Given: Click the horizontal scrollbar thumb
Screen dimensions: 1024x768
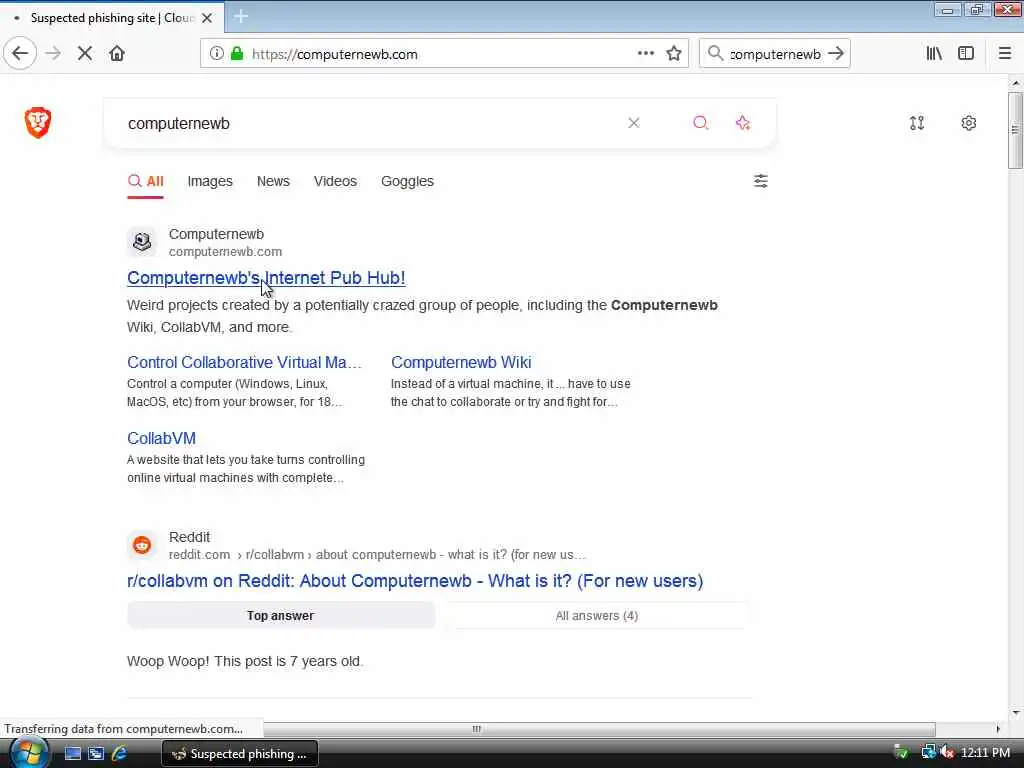Looking at the screenshot, I should 475,729.
